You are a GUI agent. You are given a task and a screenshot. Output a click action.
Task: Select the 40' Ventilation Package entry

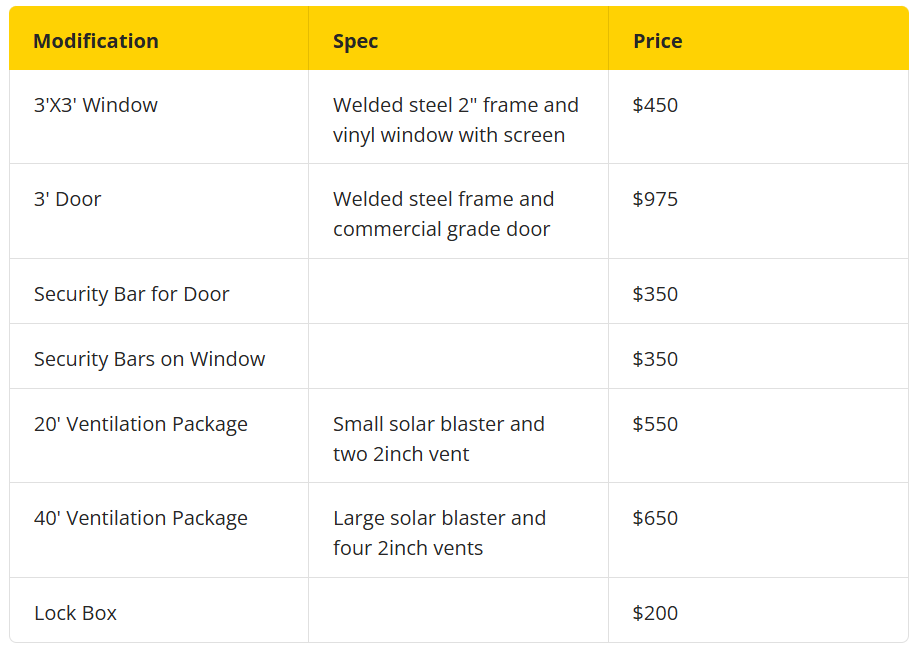tap(141, 518)
